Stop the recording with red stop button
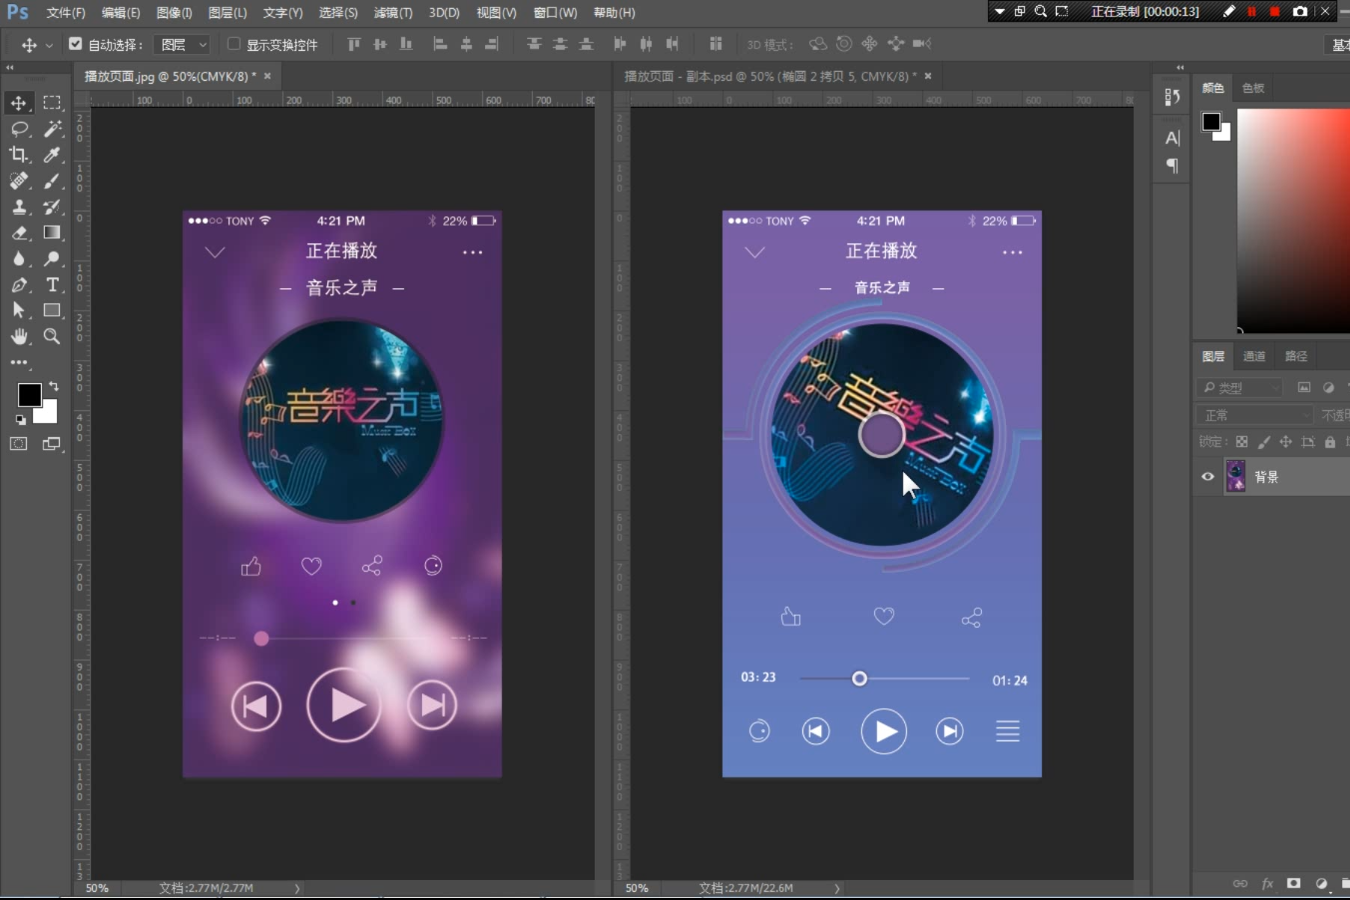Viewport: 1350px width, 900px height. [1275, 12]
